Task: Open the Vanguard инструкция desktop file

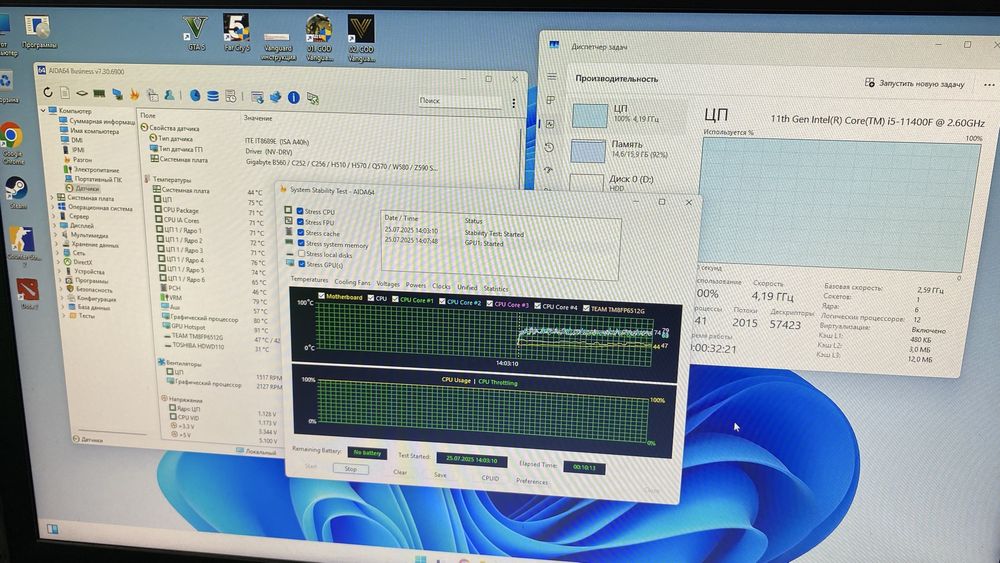Action: point(277,46)
